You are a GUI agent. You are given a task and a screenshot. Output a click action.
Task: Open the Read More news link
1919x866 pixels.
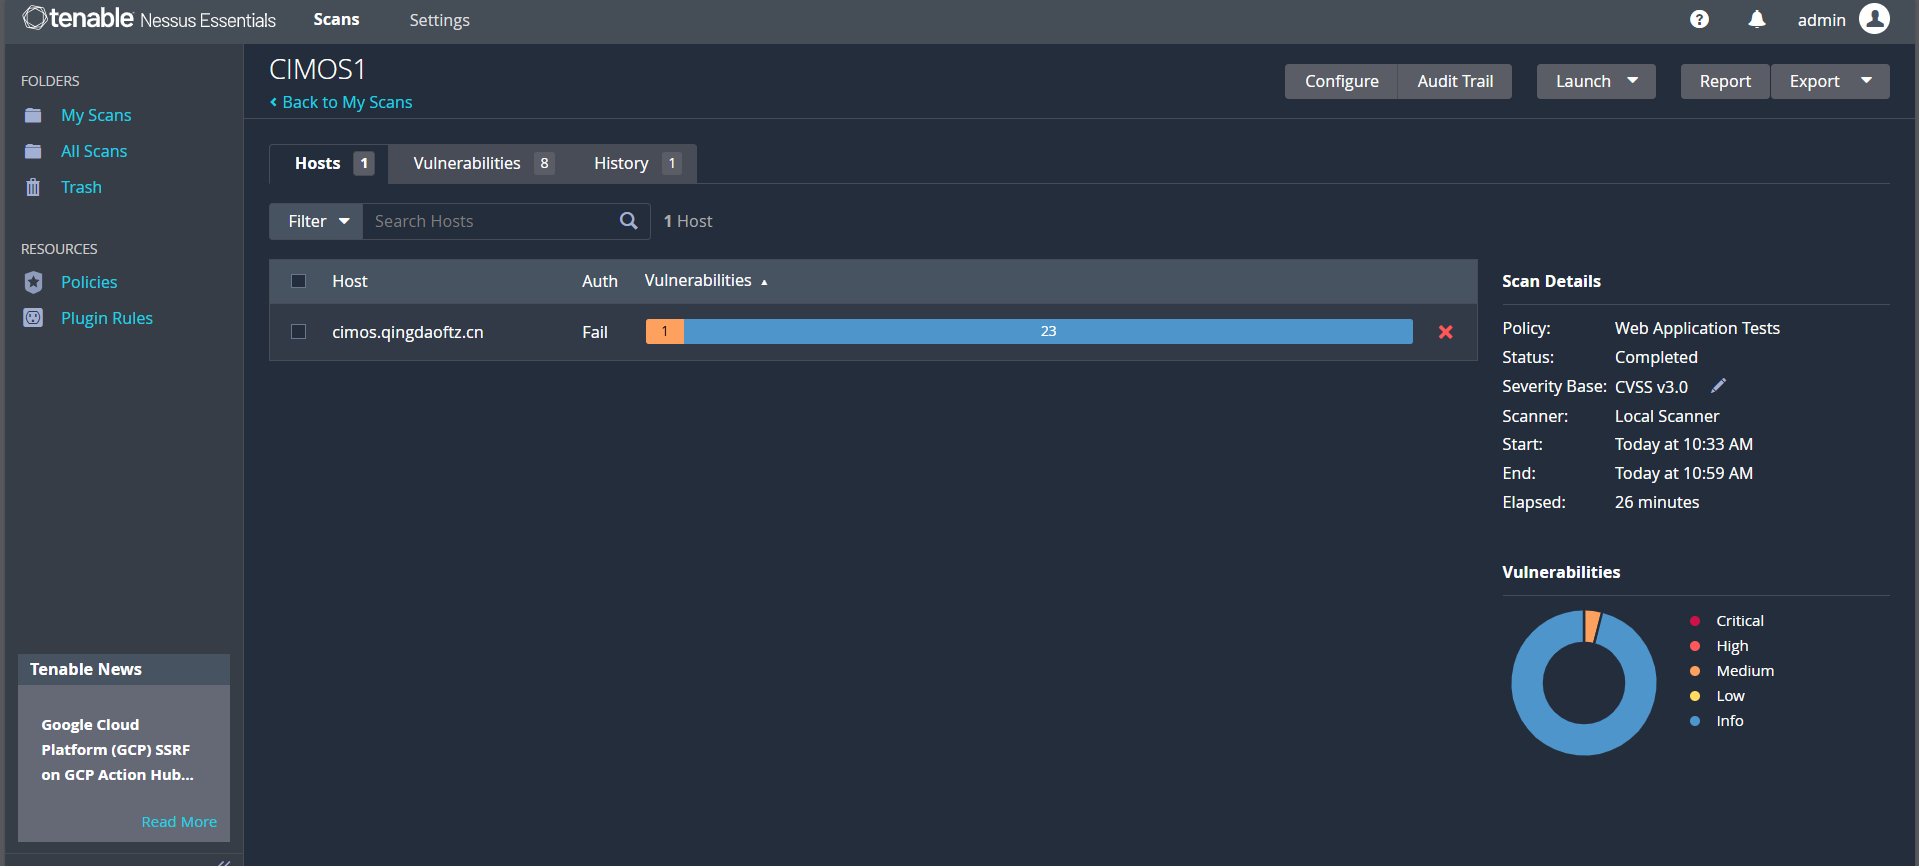click(x=179, y=822)
